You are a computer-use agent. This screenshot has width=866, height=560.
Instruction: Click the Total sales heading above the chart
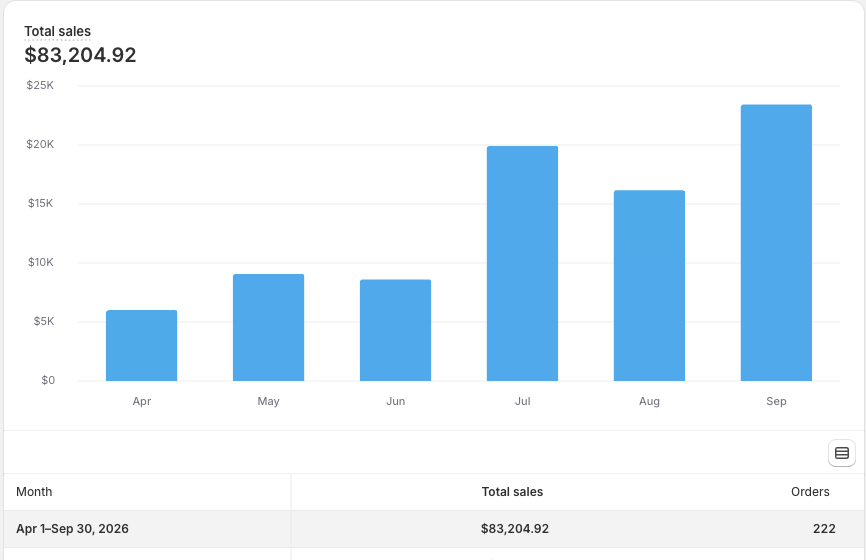57,31
